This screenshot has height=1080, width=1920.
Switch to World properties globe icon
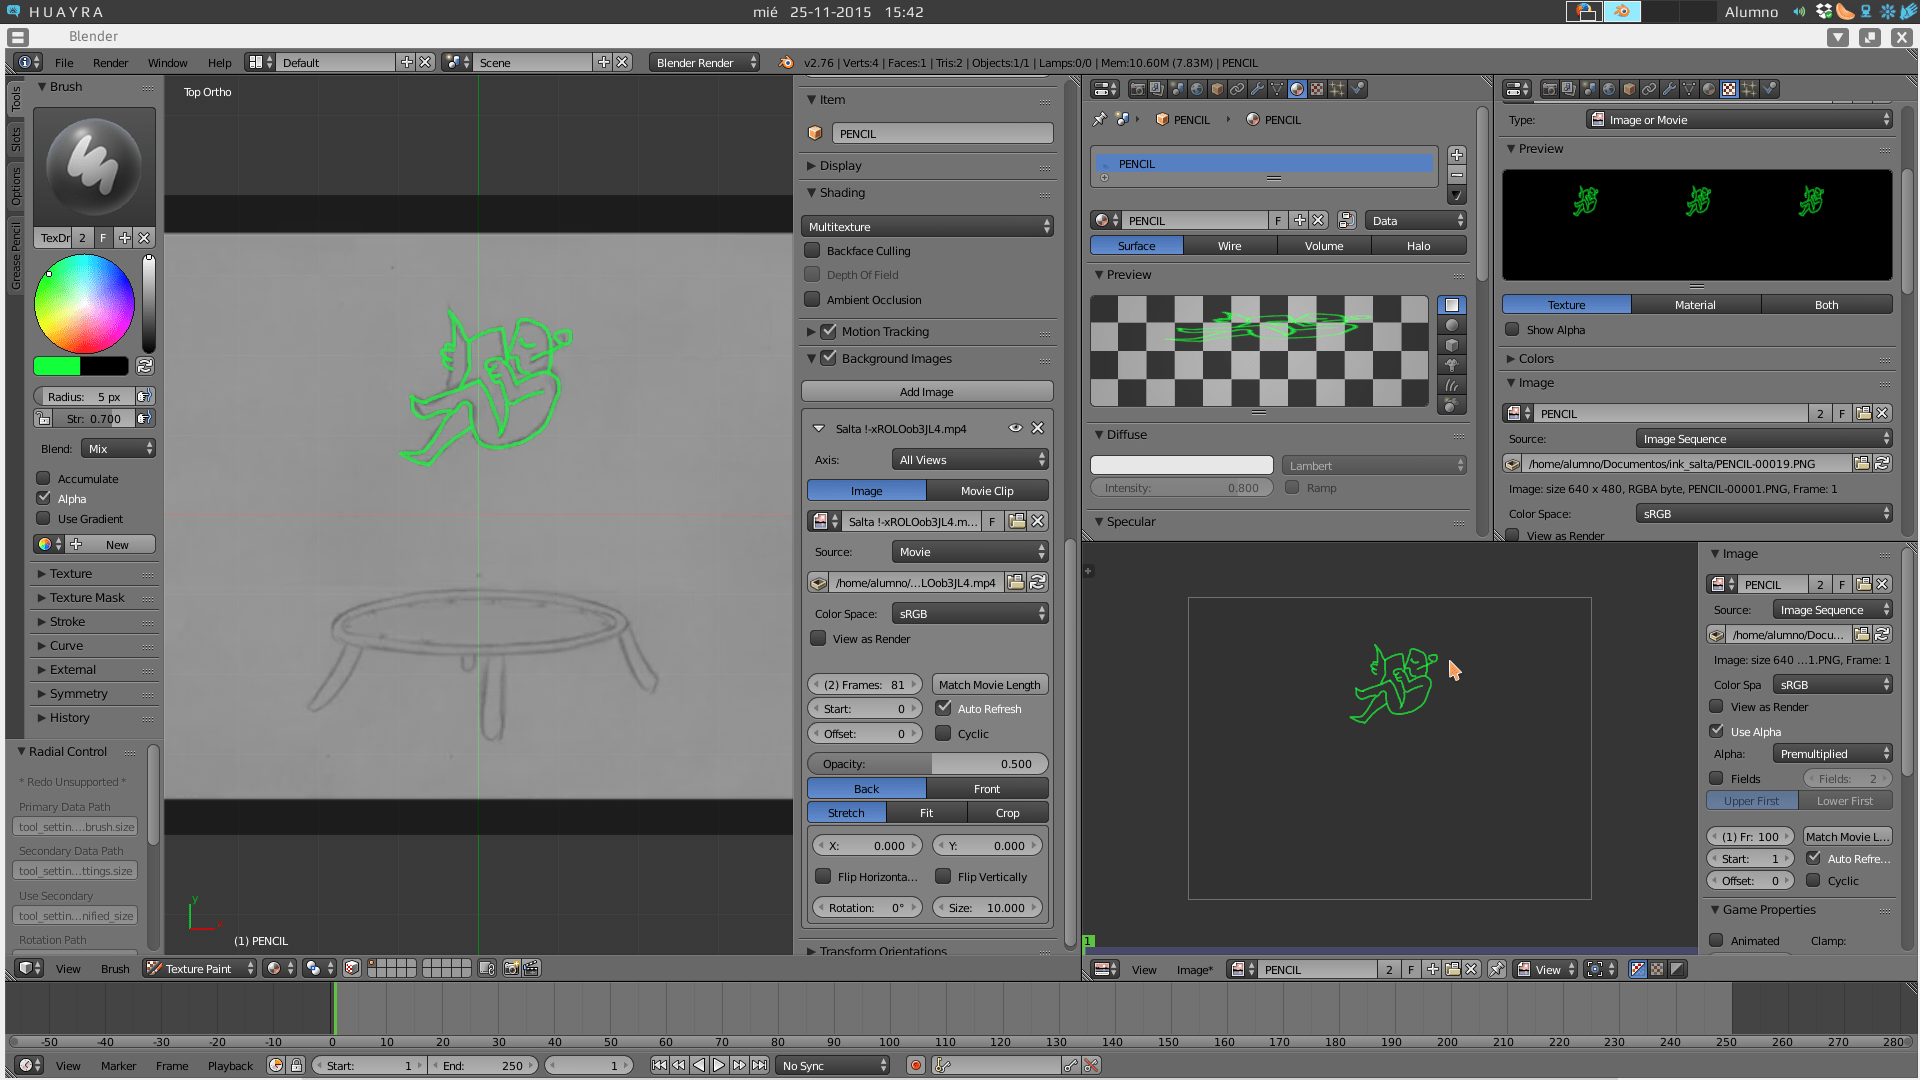[1609, 88]
